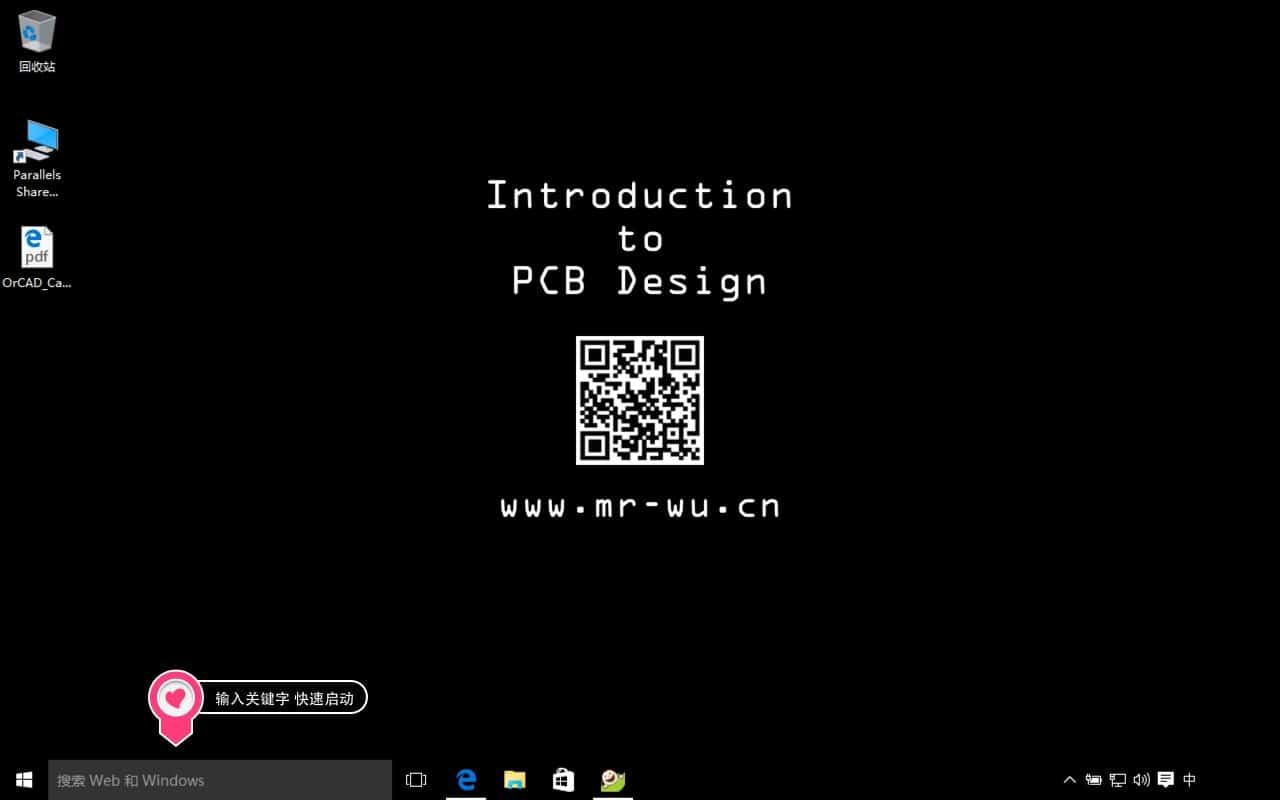
Task: Select the OrCAD_Ca... PDF file icon
Action: click(x=37, y=258)
